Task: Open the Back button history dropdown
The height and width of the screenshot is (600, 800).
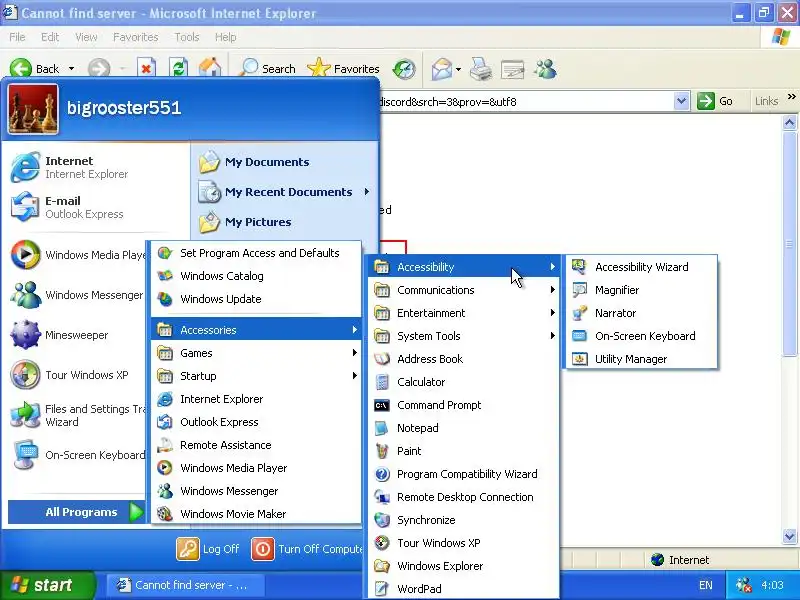Action: [71, 69]
